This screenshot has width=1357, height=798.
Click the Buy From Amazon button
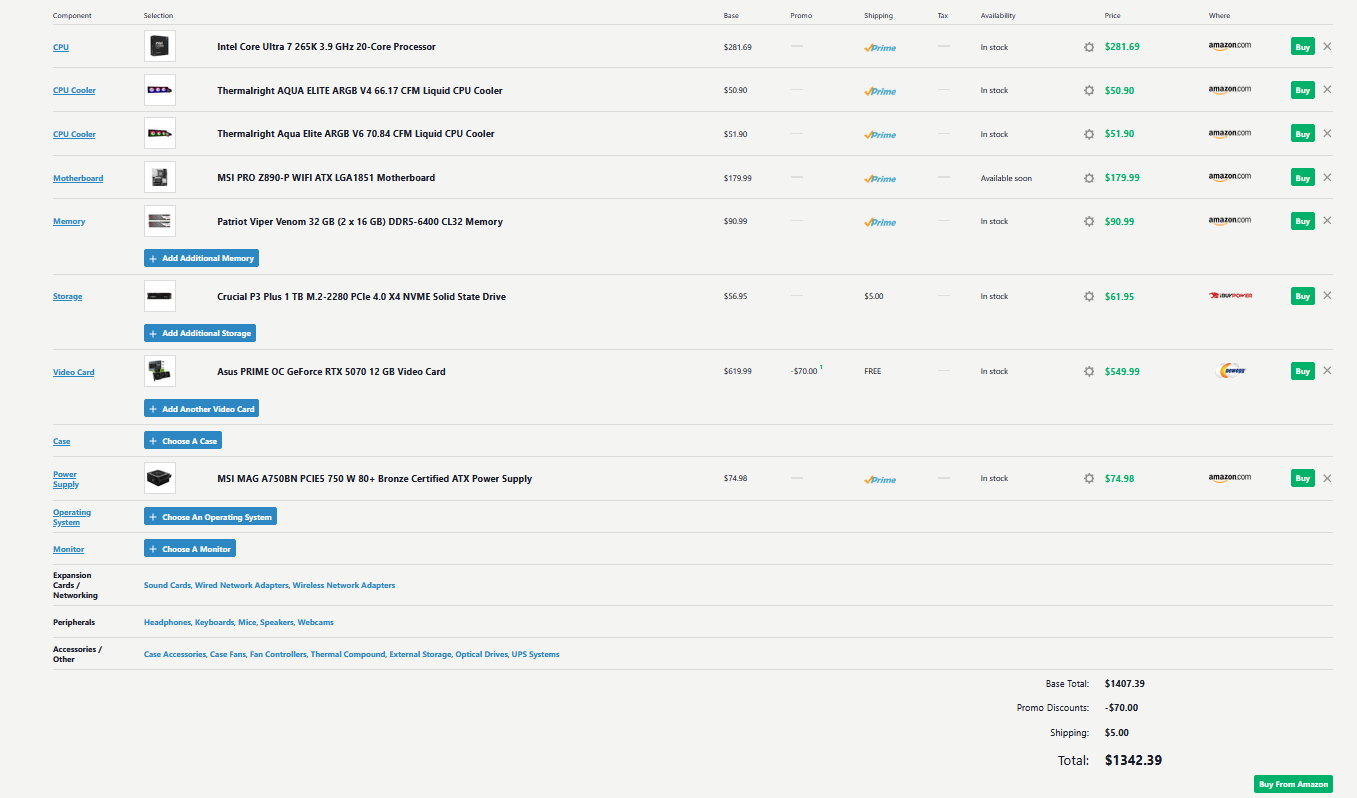pyautogui.click(x=1293, y=784)
